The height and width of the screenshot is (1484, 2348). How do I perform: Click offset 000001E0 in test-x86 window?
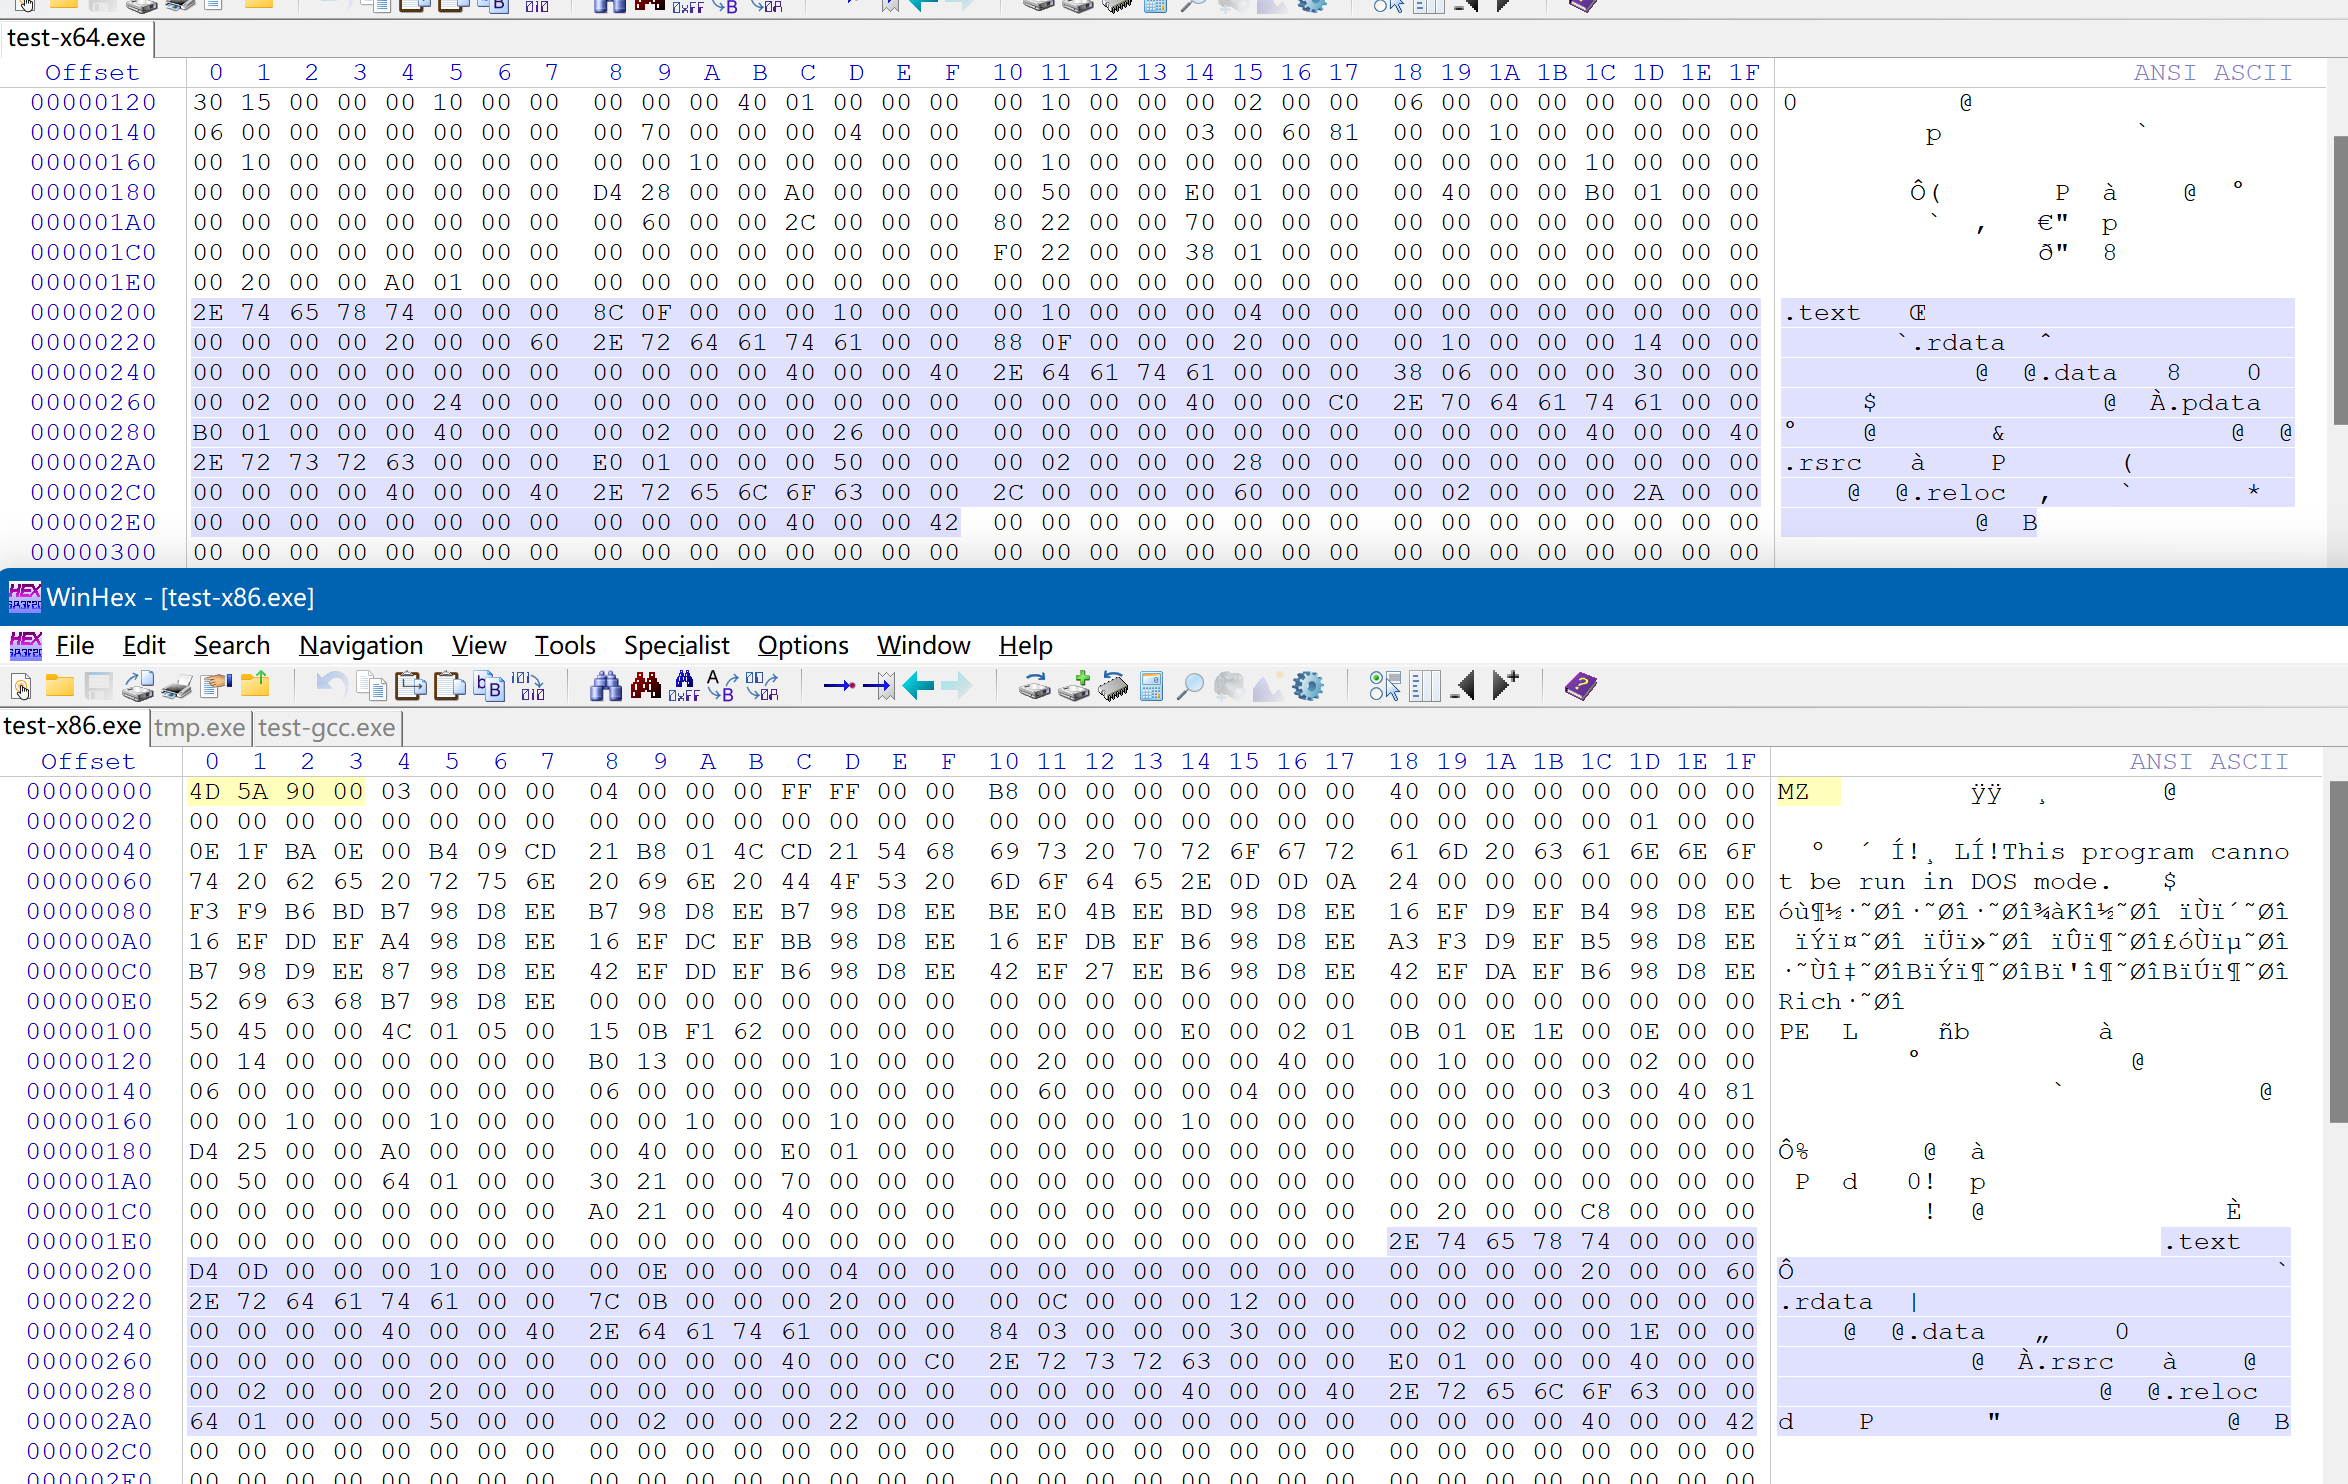(x=90, y=1242)
